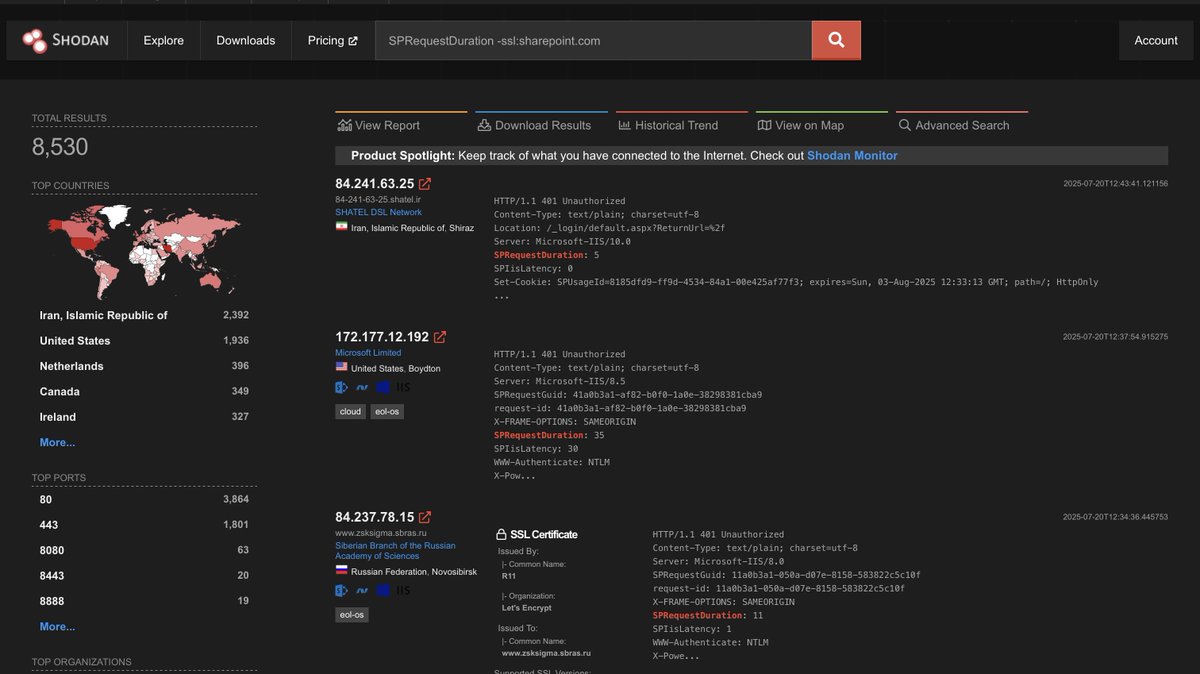Click the Download Results icon
Image resolution: width=1200 pixels, height=674 pixels.
tap(486, 125)
